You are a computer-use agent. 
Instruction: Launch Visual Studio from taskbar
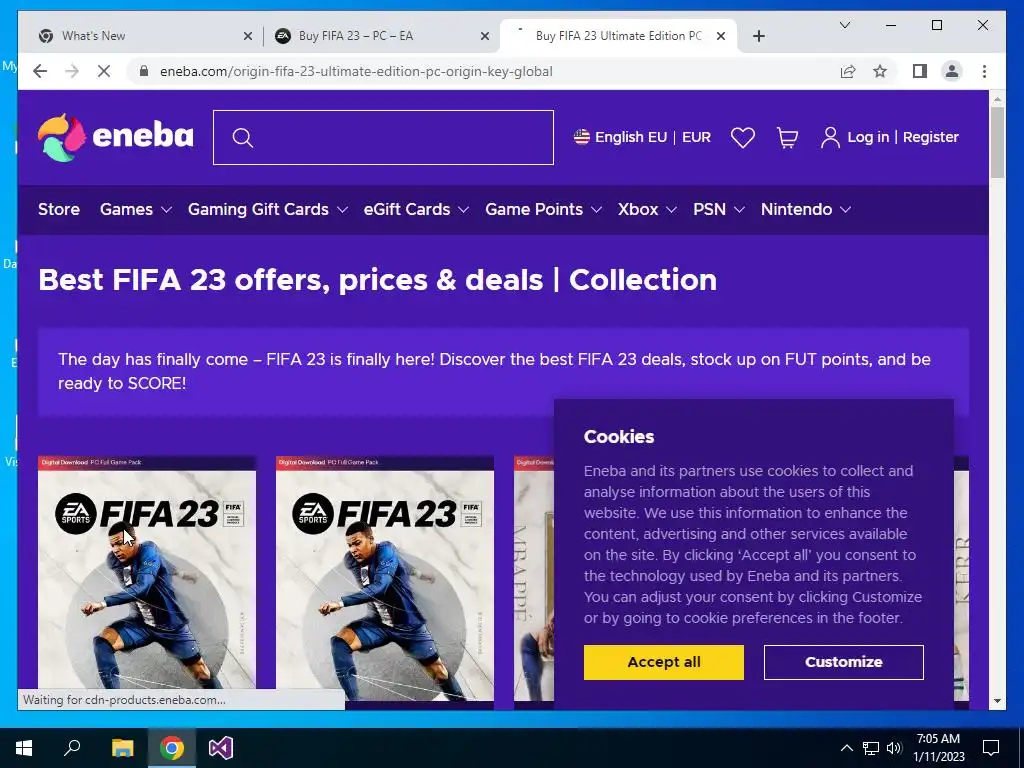[x=221, y=748]
